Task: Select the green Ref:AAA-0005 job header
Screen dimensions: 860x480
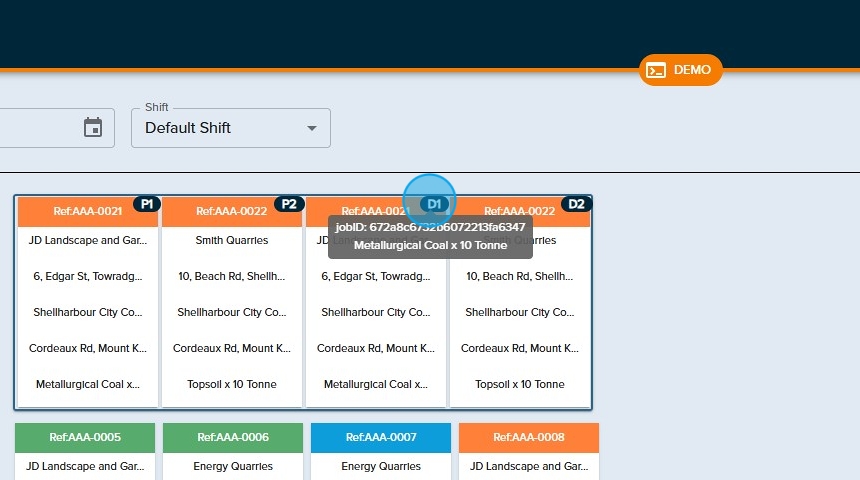Action: [x=85, y=438]
